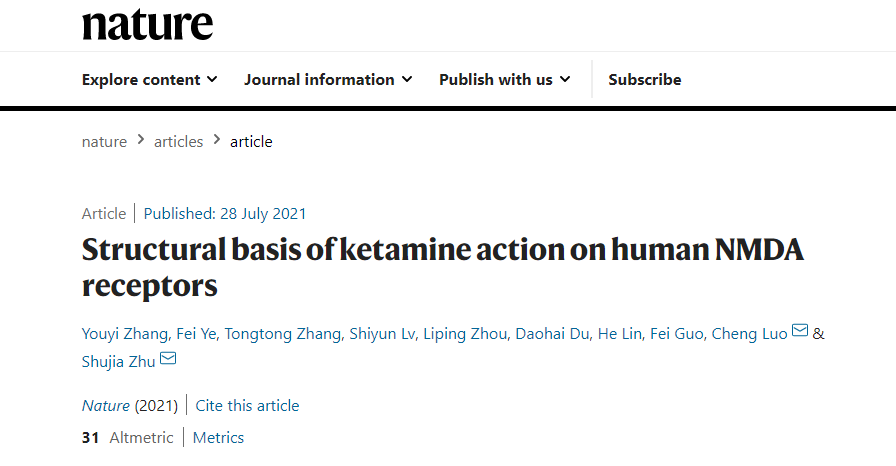Image resolution: width=896 pixels, height=466 pixels.
Task: Click the Nature logo
Action: pyautogui.click(x=147, y=23)
